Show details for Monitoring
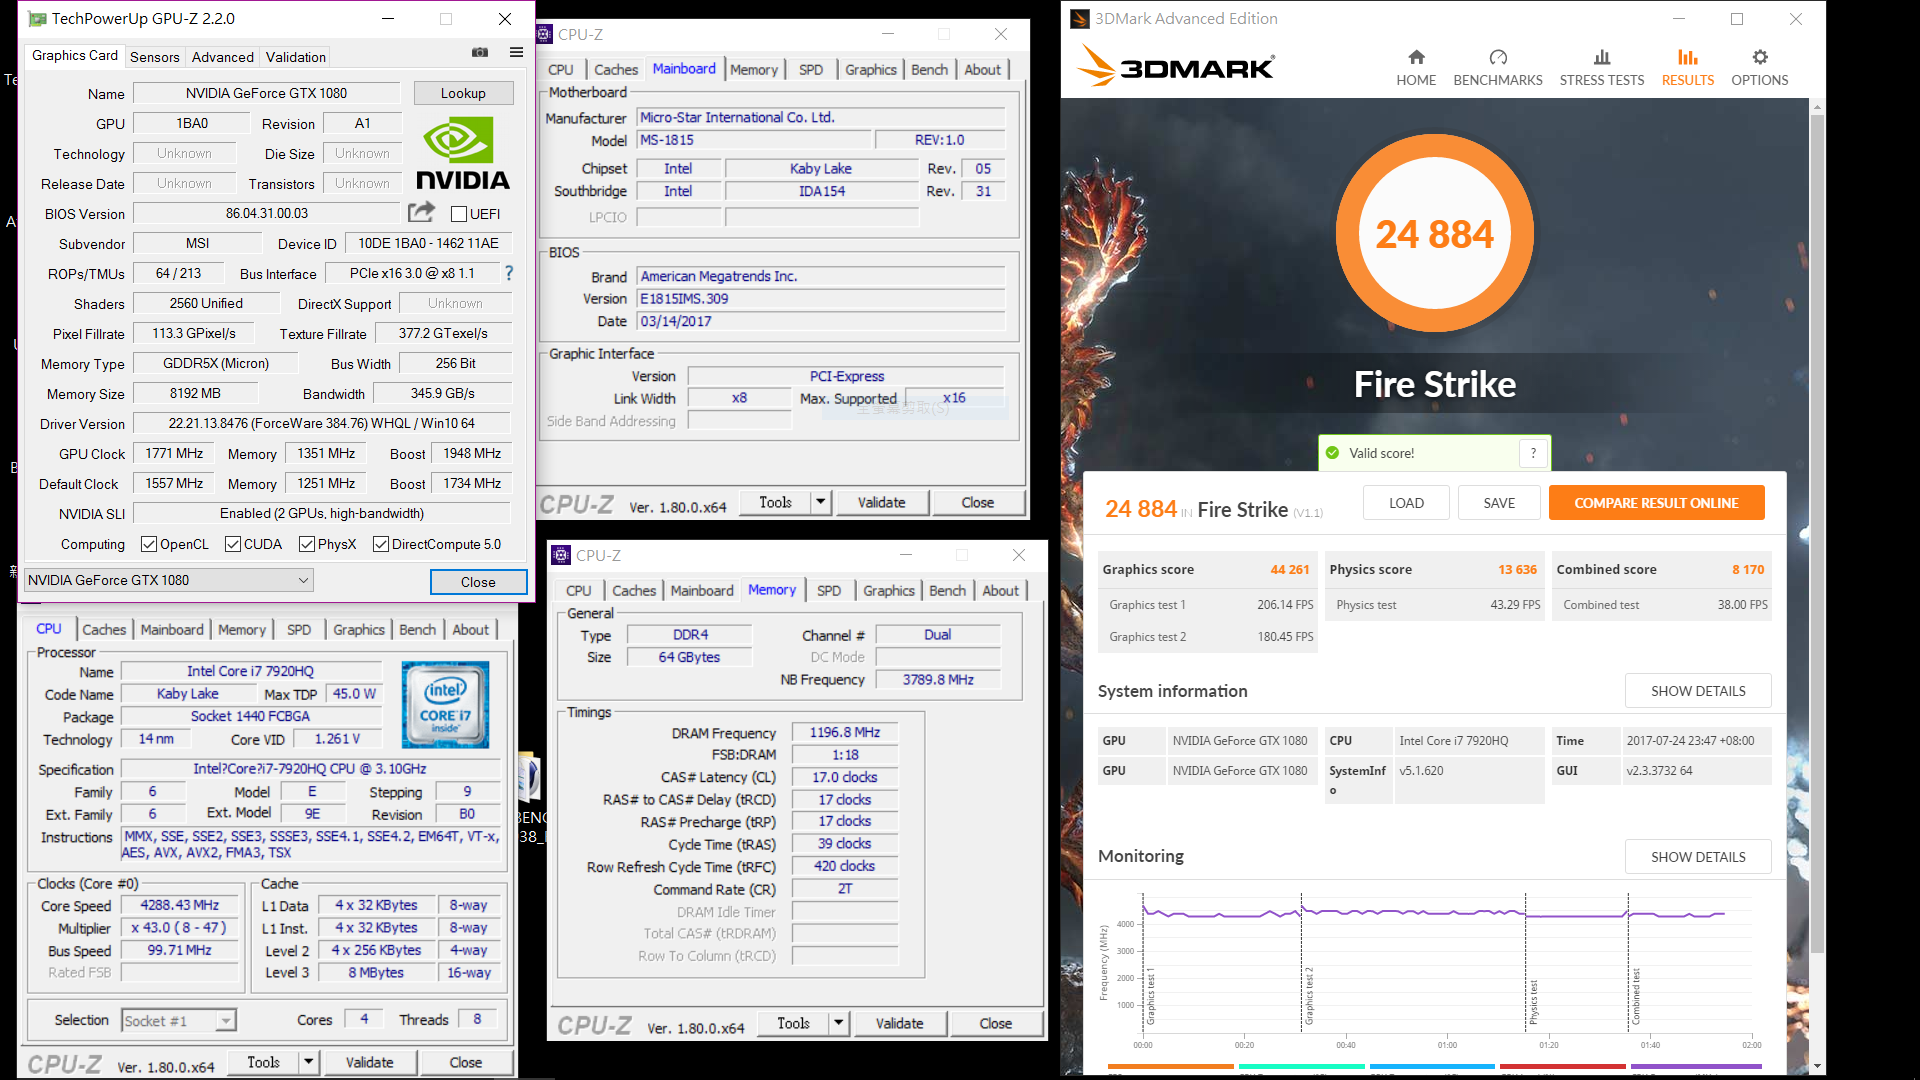Screen dimensions: 1920x1080 pos(1698,857)
